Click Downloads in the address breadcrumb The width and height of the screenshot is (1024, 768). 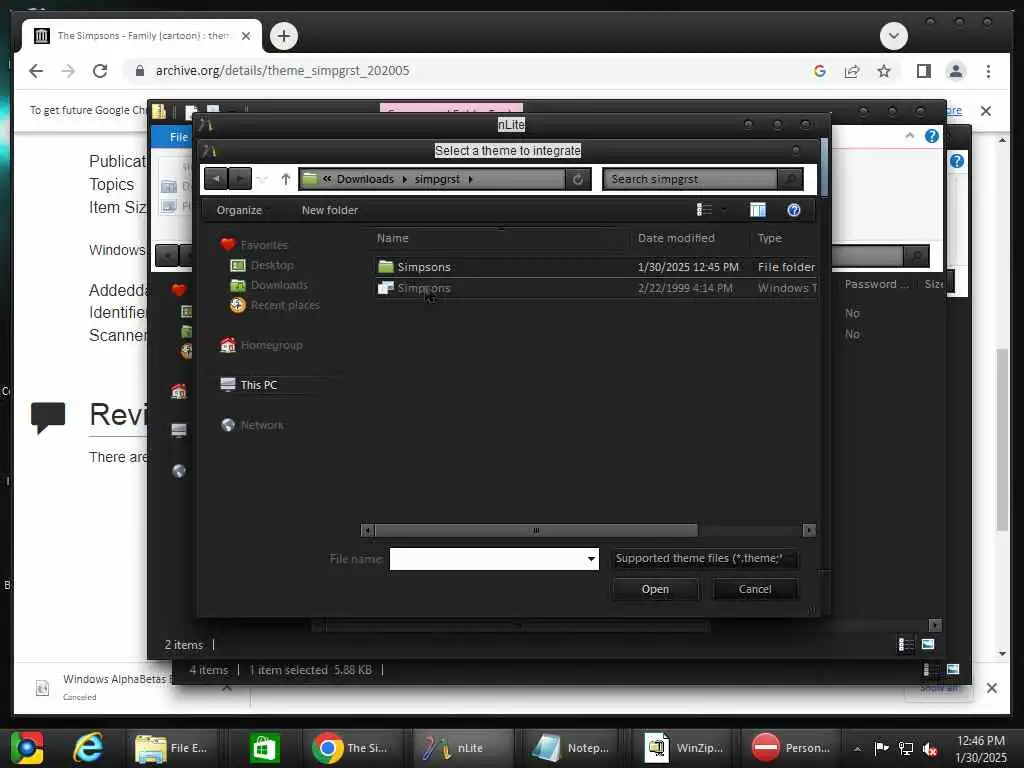[365, 179]
